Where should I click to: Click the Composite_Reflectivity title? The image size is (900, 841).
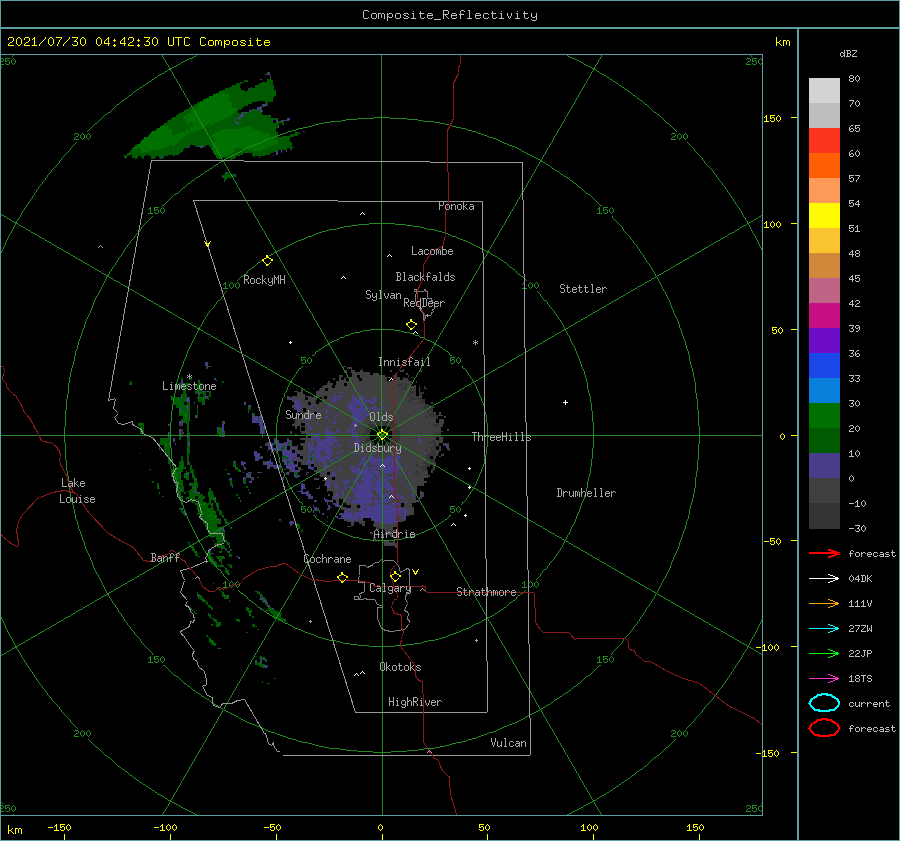[450, 15]
